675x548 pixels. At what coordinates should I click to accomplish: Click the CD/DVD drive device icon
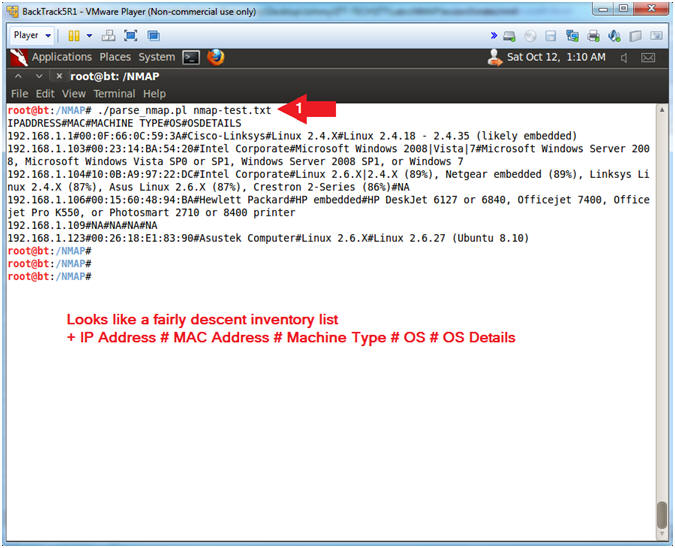coord(530,36)
